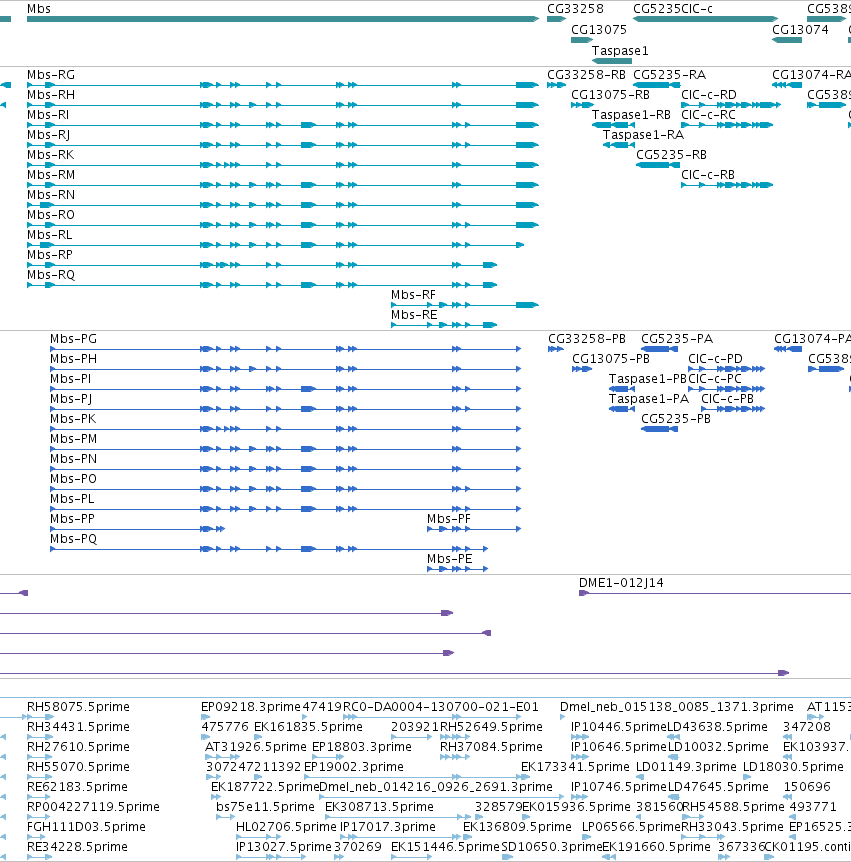Select transcript Mbs-RJ
The image size is (851, 862).
click(x=48, y=135)
